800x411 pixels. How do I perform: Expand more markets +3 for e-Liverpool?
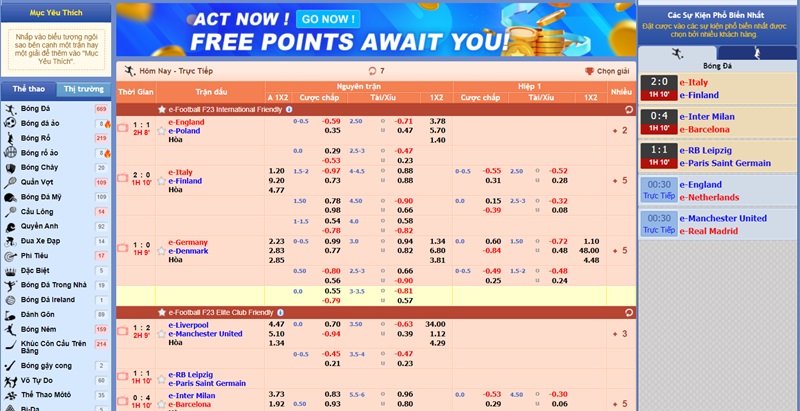click(x=620, y=333)
